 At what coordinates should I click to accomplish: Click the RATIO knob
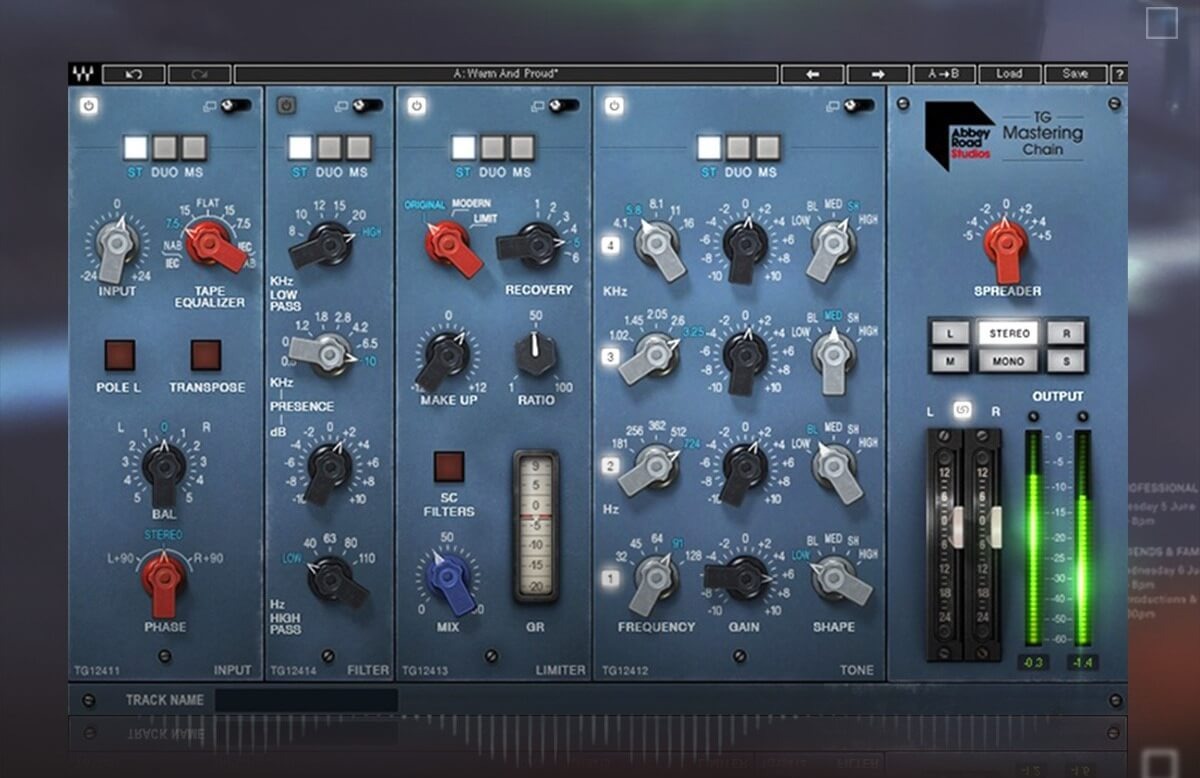537,355
